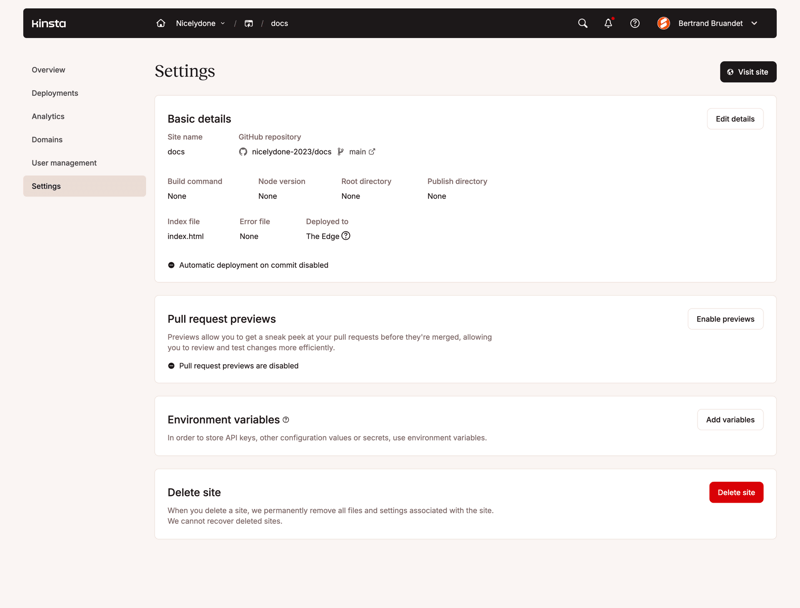
Task: Open the help question mark icon
Action: (634, 23)
